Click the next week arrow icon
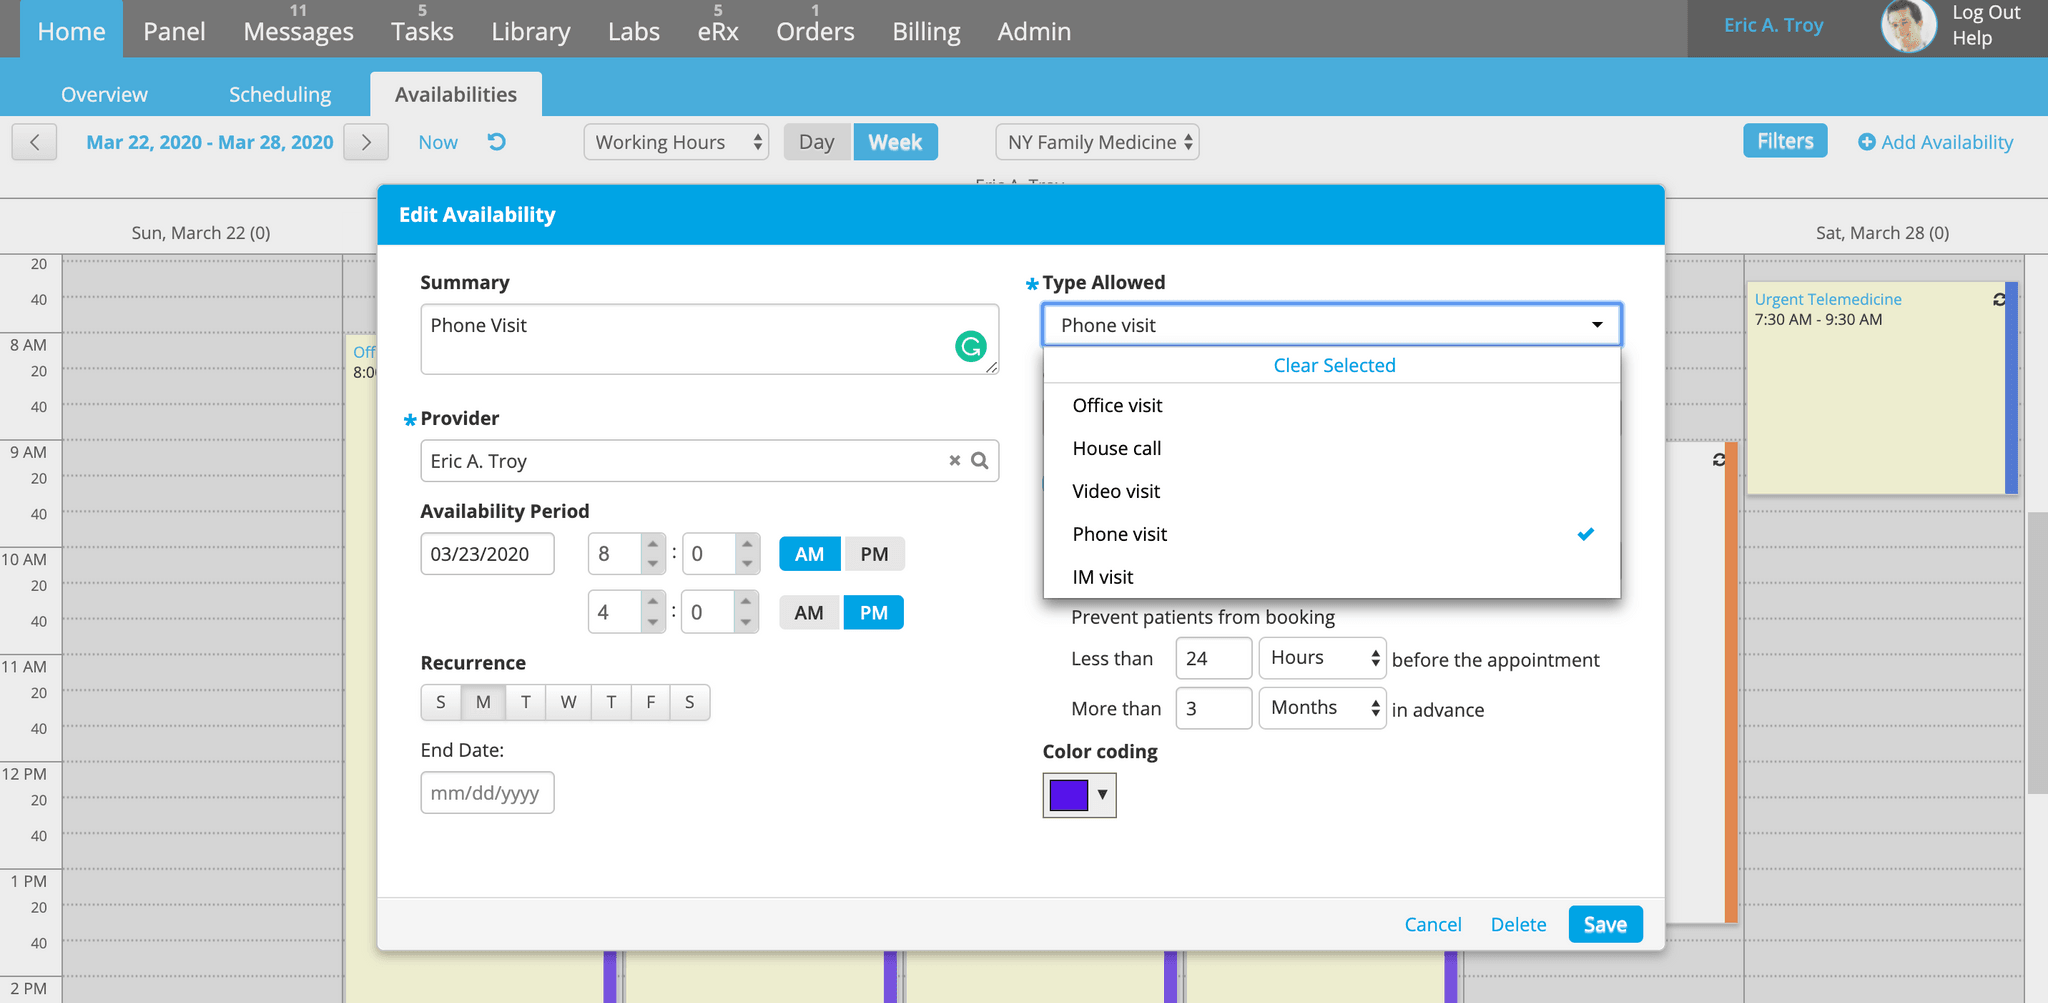The height and width of the screenshot is (1003, 2048). [366, 142]
